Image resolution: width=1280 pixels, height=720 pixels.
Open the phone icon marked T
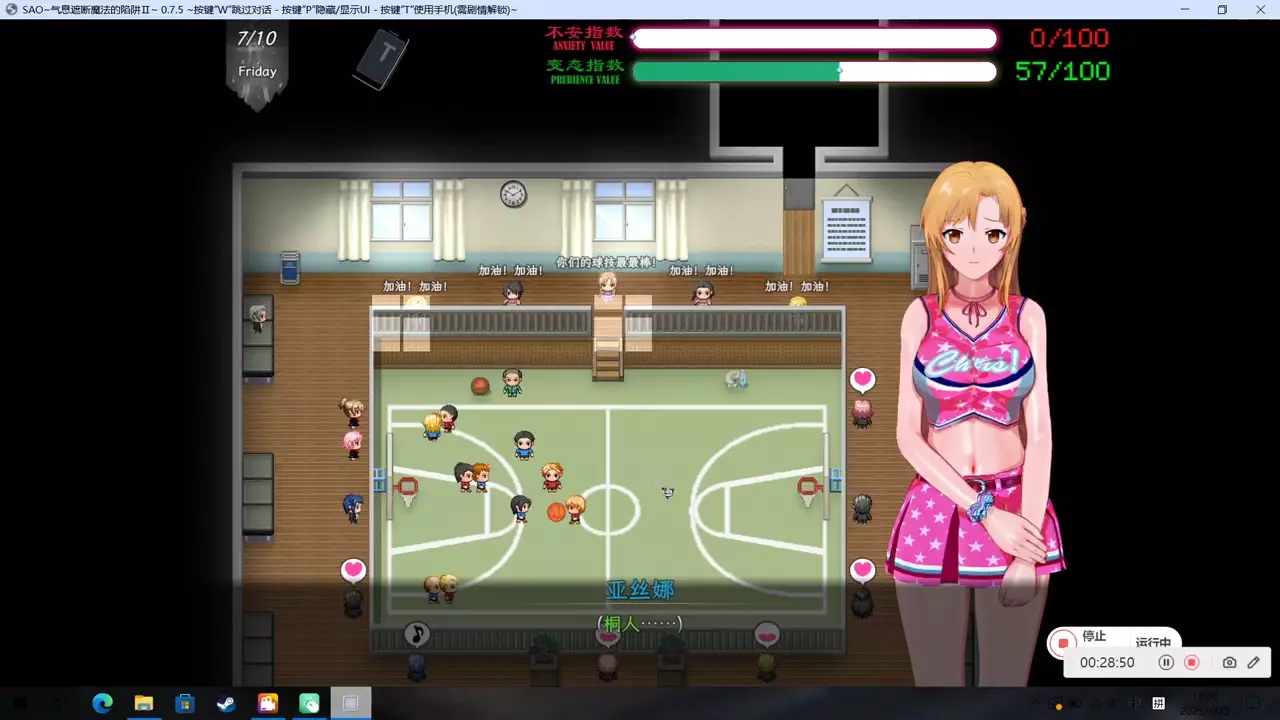(381, 58)
